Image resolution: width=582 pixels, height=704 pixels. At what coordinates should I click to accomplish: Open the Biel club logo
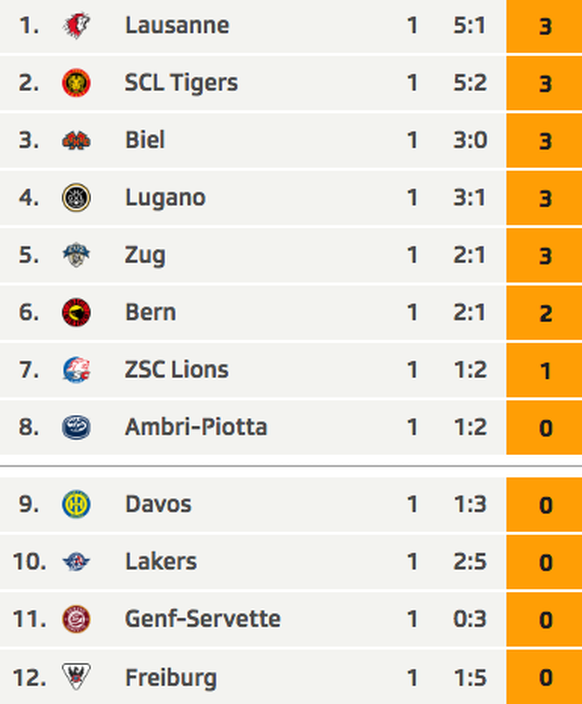(76, 141)
